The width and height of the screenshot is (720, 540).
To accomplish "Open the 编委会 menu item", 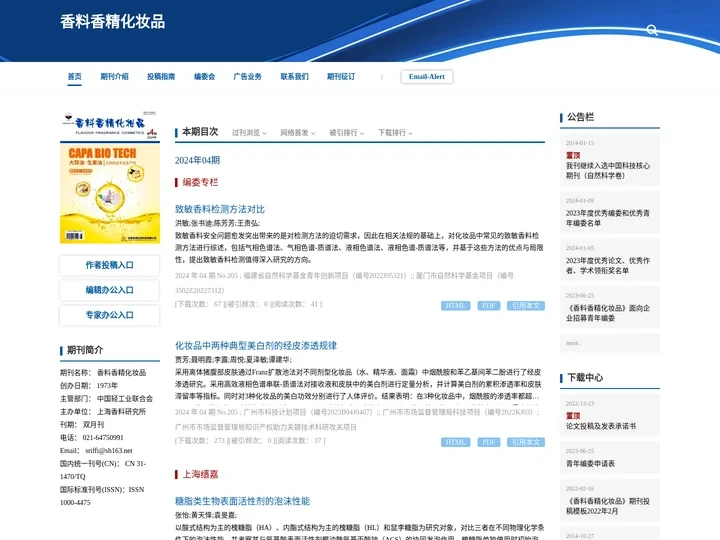I will [204, 77].
